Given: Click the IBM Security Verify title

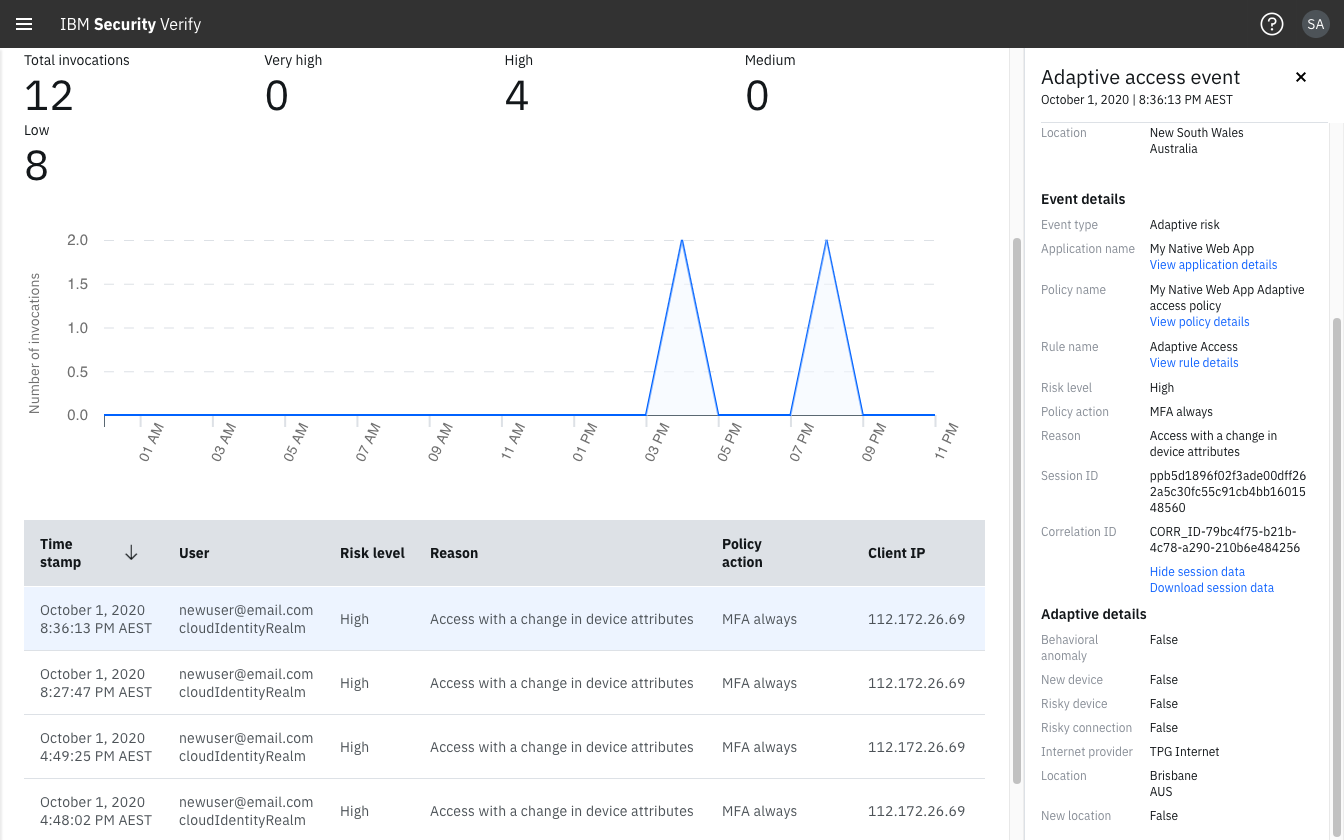Looking at the screenshot, I should point(130,24).
